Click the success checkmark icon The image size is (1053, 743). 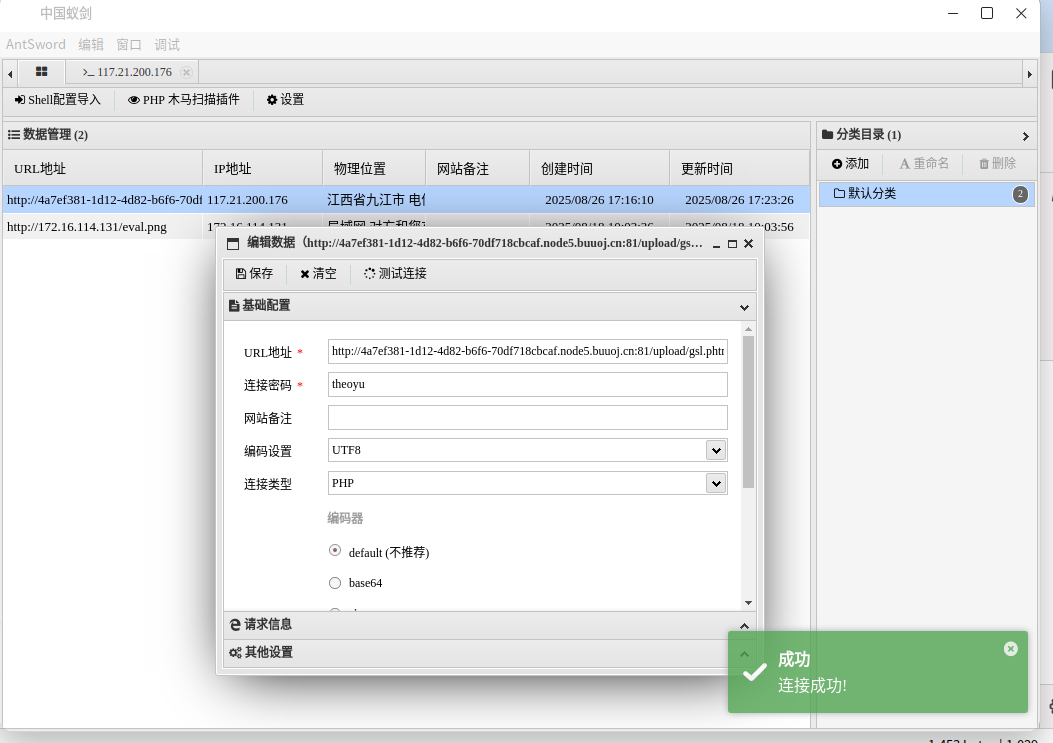(755, 672)
